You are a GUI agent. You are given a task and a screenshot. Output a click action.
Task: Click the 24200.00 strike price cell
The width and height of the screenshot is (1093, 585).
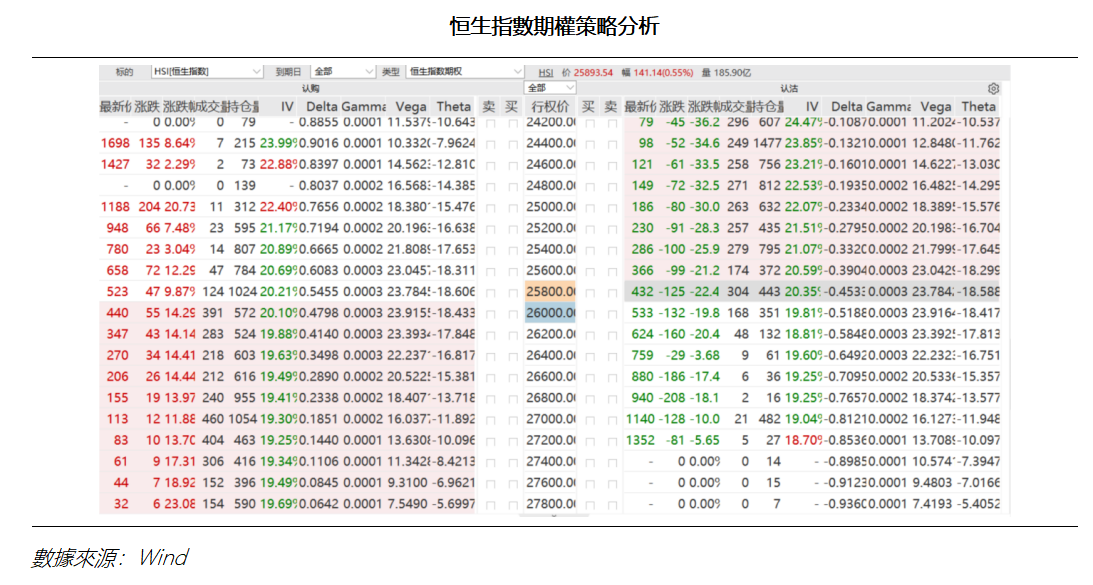point(550,122)
